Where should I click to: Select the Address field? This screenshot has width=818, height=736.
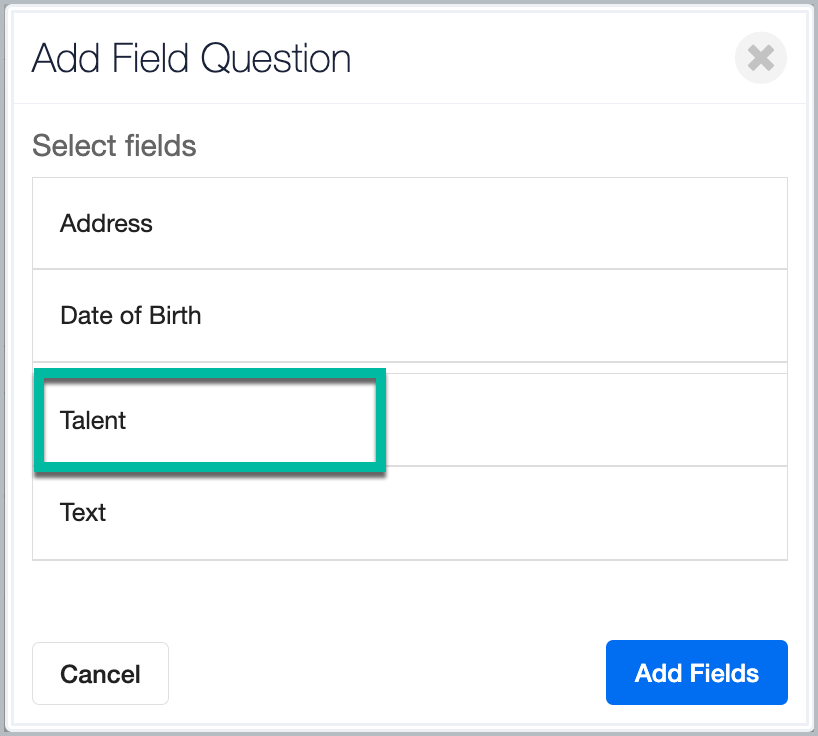coord(409,223)
